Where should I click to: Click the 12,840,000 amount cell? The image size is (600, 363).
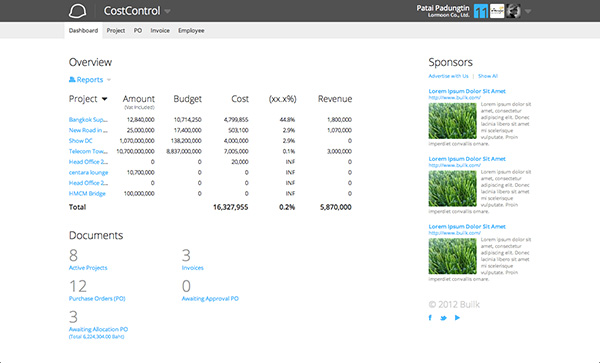tap(140, 120)
